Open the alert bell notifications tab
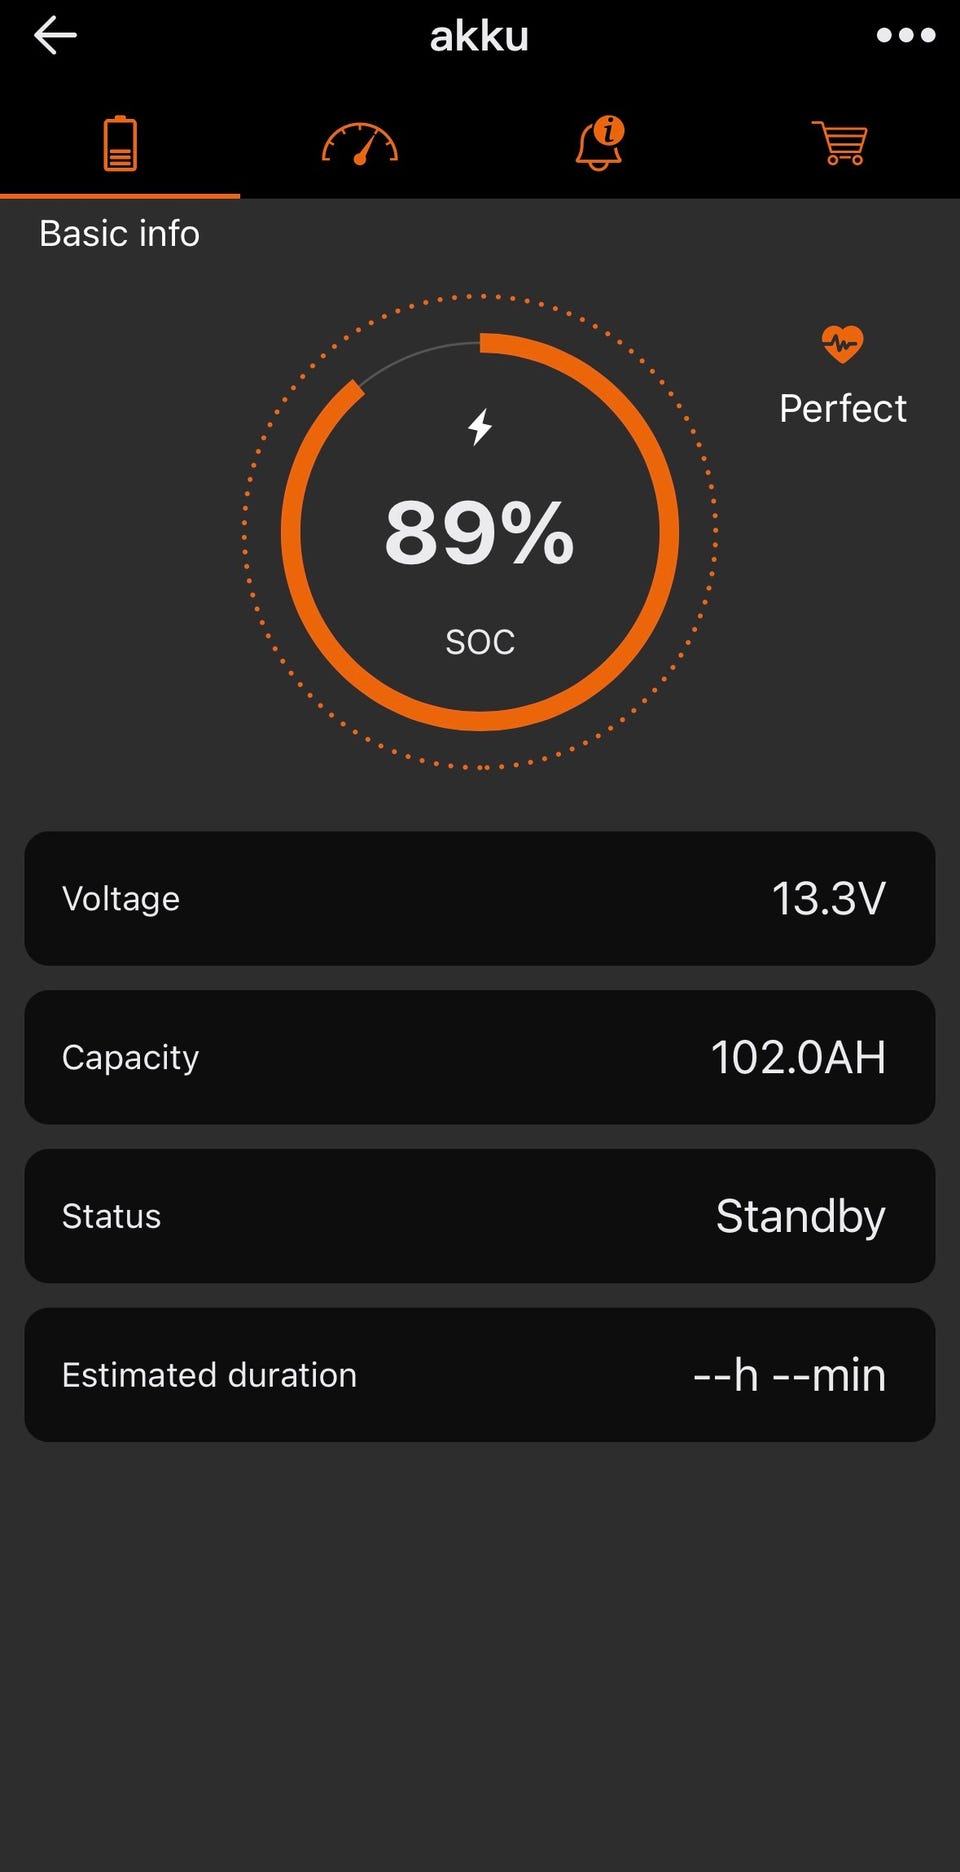Viewport: 960px width, 1872px height. [600, 144]
